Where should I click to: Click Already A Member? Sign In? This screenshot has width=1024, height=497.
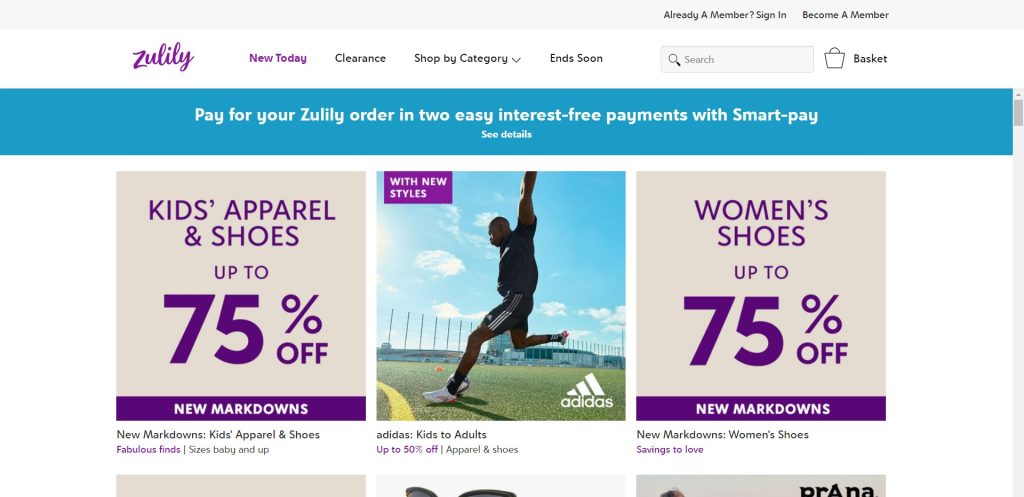pyautogui.click(x=725, y=15)
